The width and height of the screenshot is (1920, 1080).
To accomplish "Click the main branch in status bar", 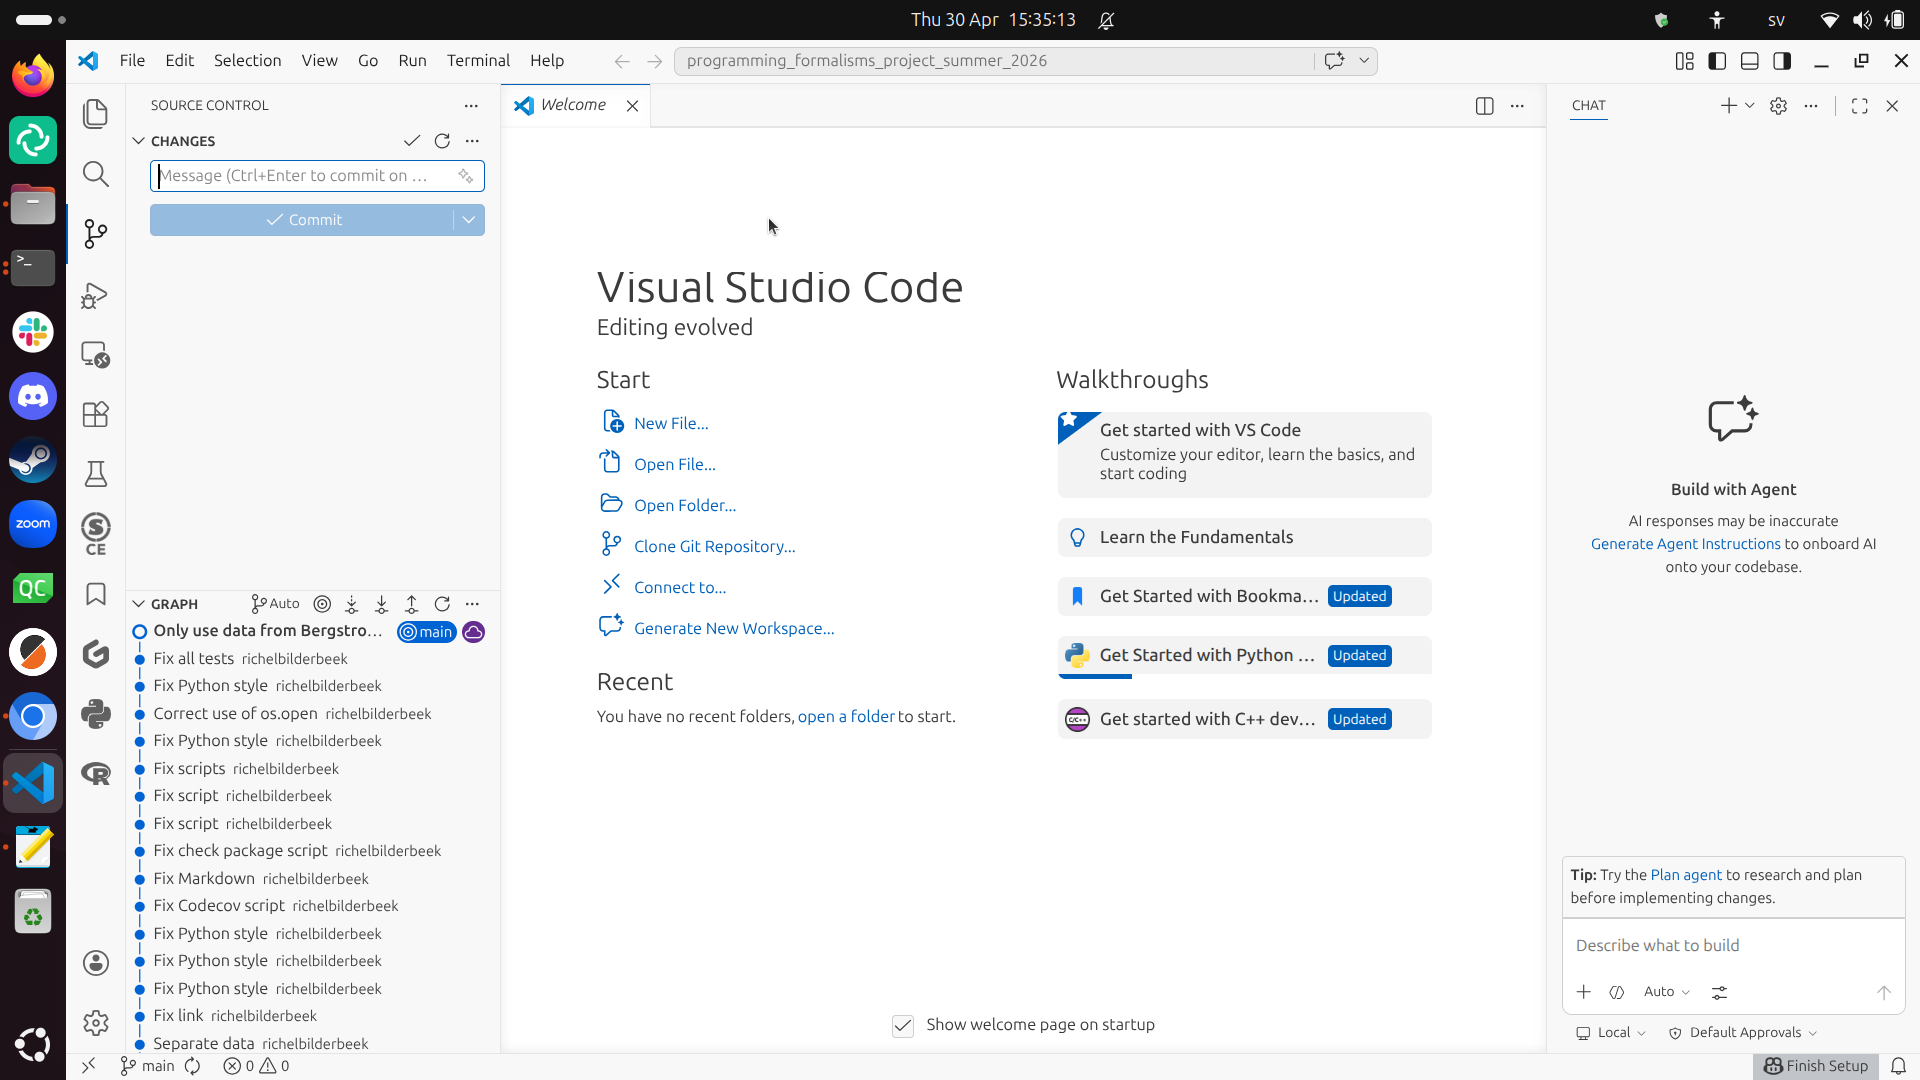I will tap(147, 1066).
